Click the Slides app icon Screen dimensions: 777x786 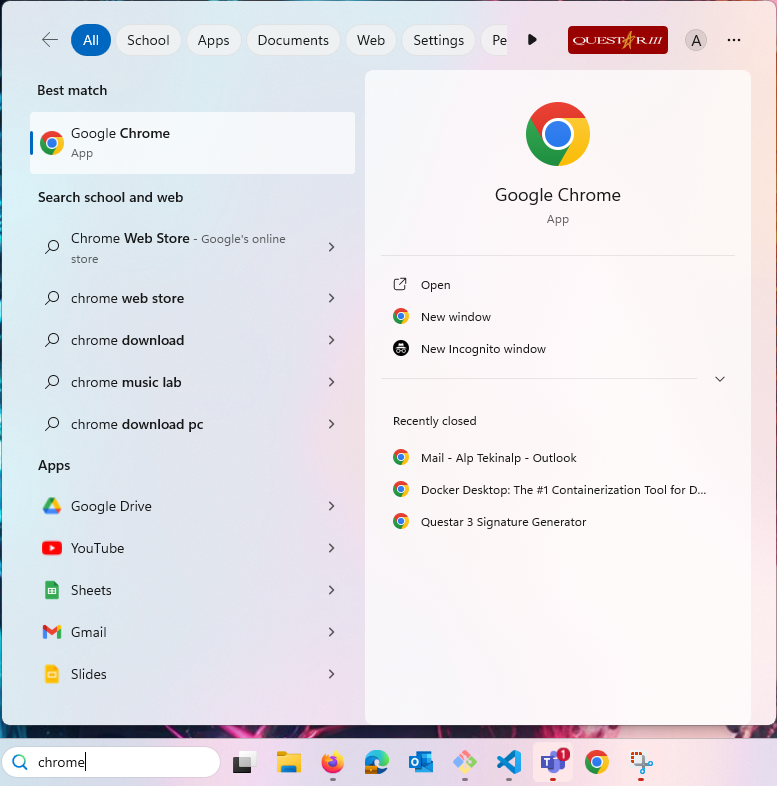point(52,675)
